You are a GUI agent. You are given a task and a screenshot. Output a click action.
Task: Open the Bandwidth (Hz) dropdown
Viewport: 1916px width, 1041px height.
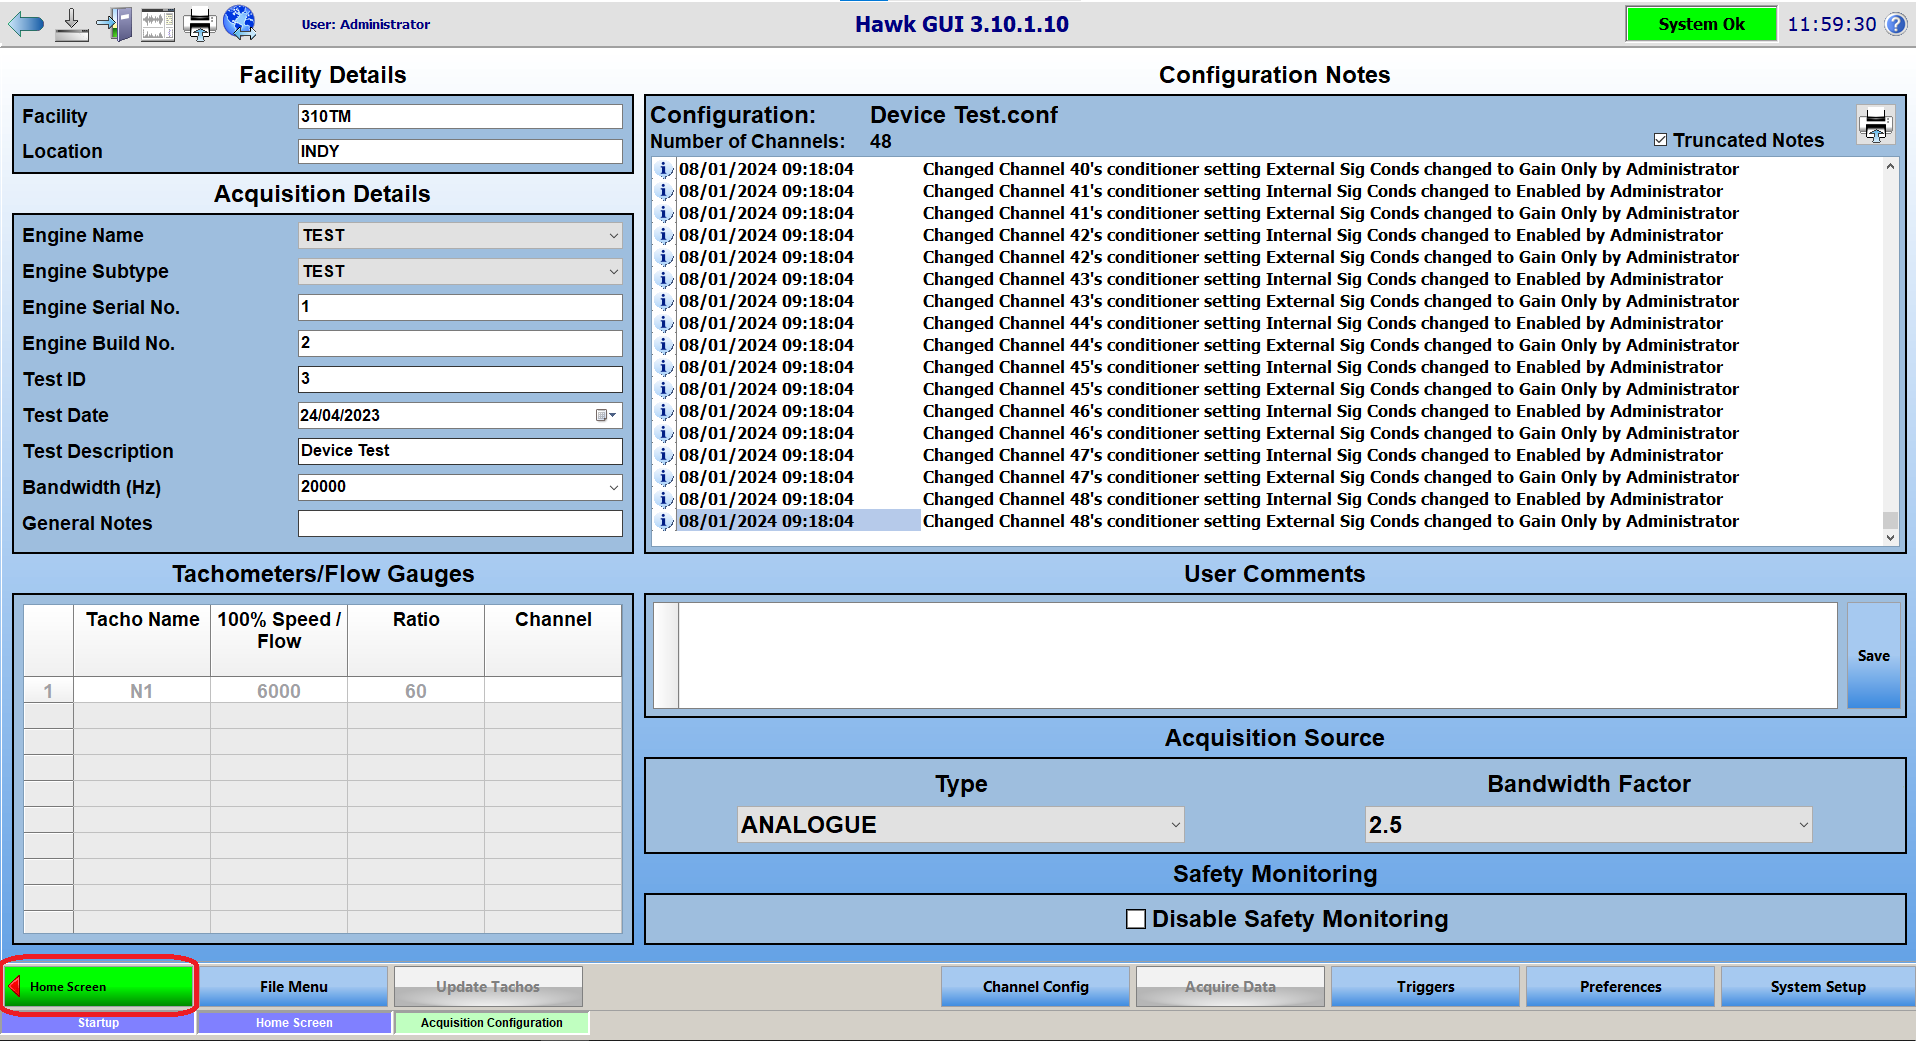tap(613, 487)
